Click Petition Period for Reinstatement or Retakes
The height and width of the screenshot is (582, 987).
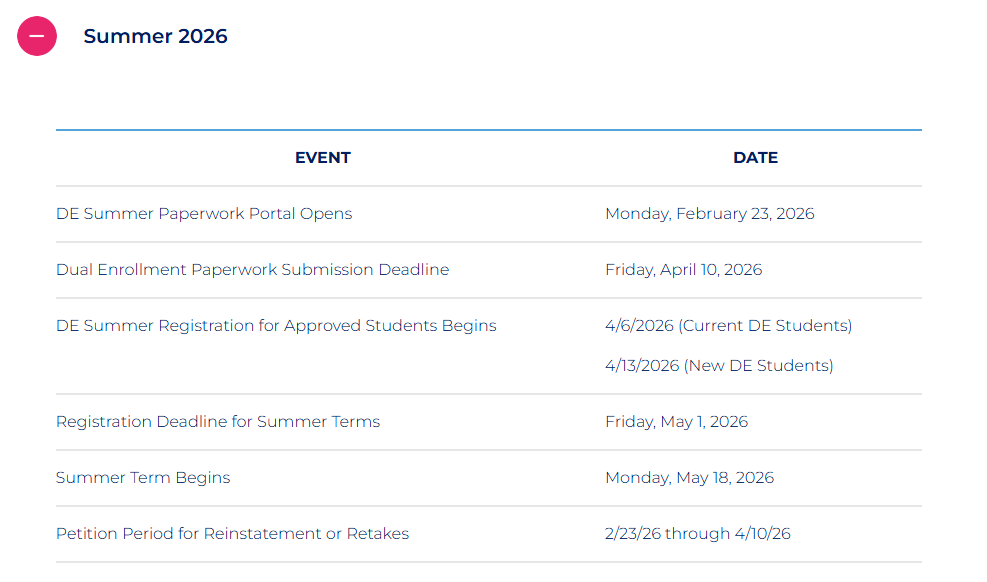(232, 534)
